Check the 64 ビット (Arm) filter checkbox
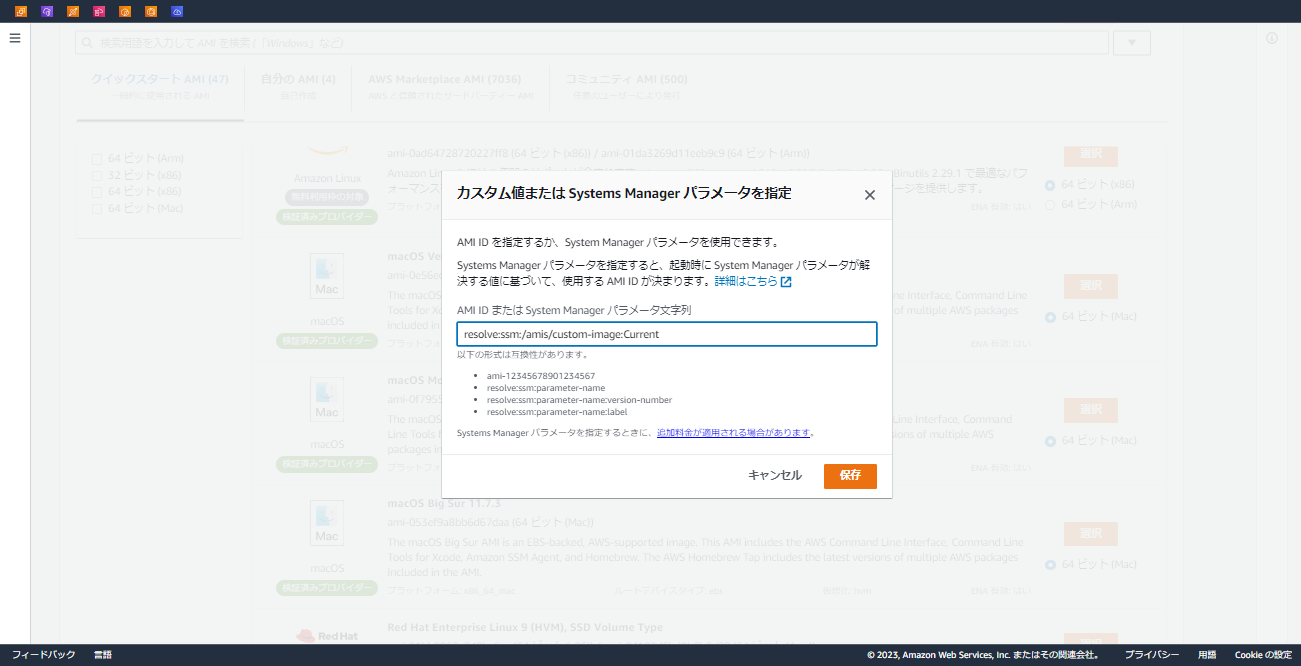Viewport: 1301px width, 666px height. 97,157
